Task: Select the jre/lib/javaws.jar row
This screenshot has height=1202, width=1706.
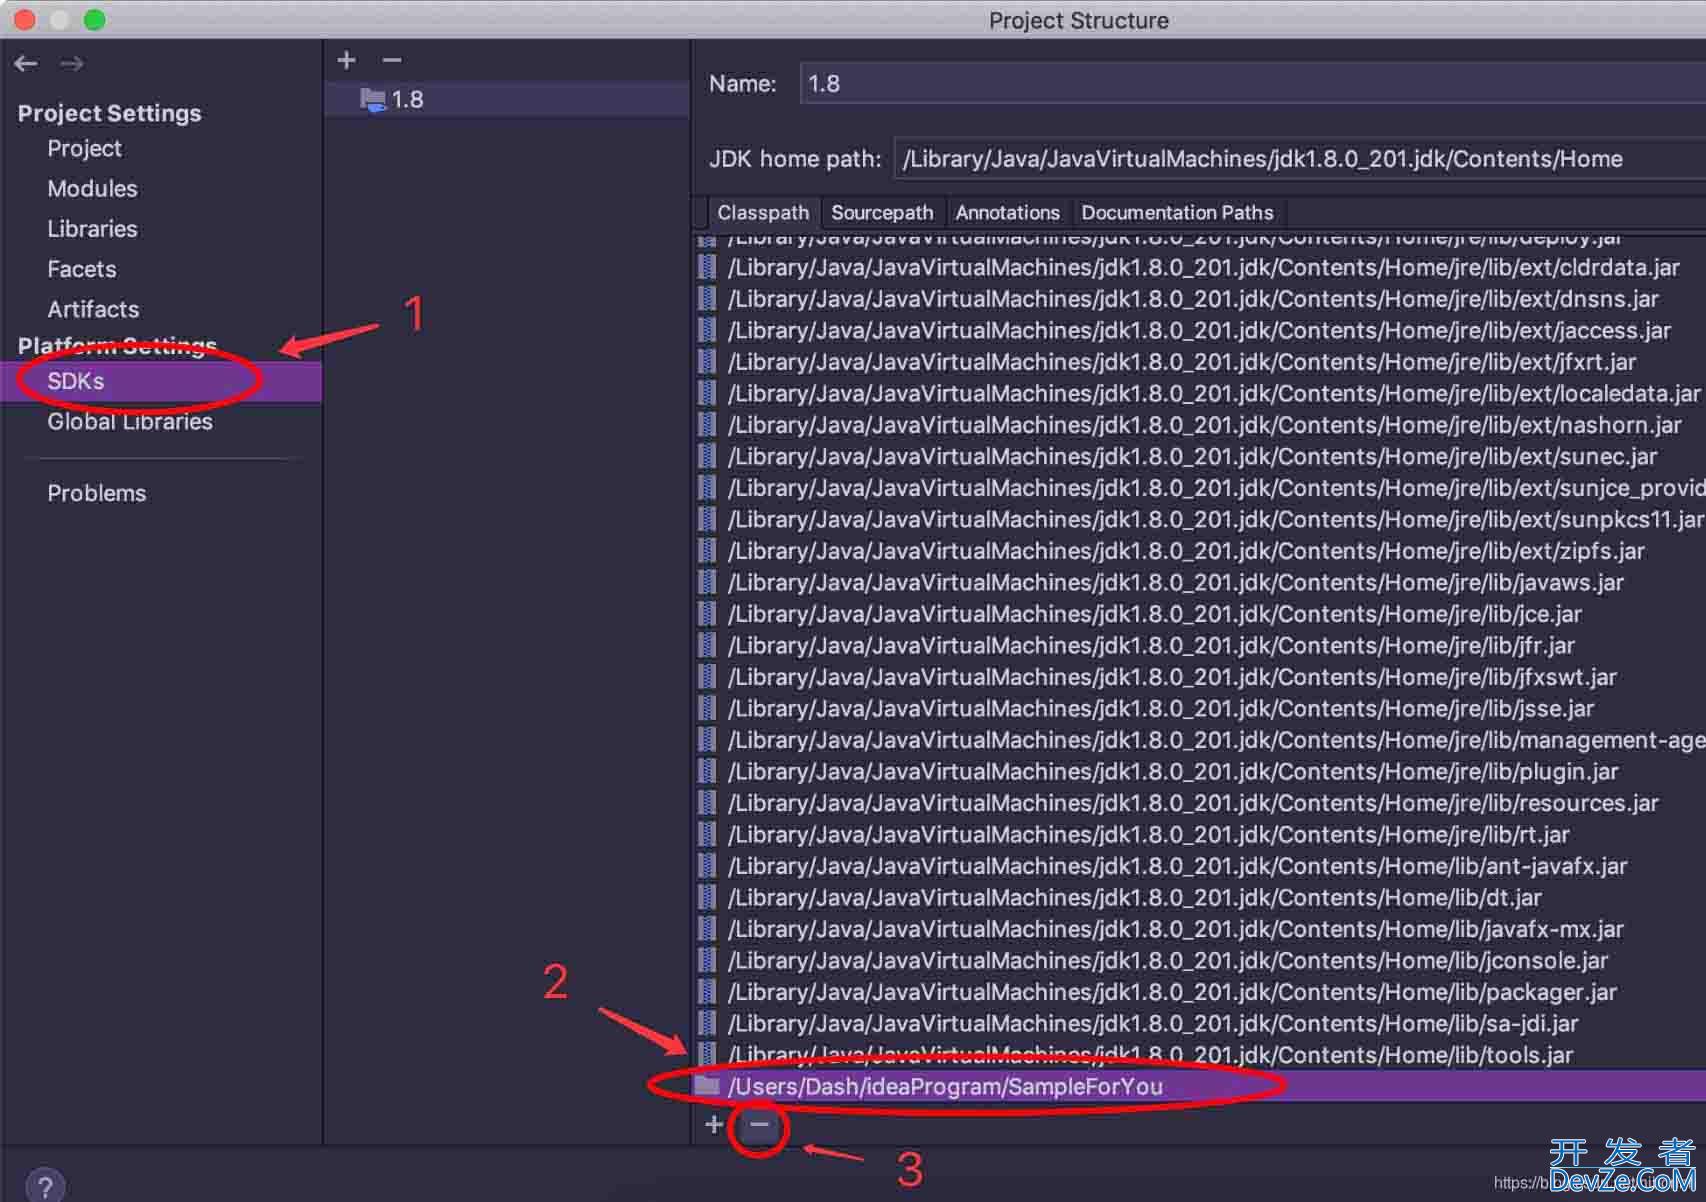Action: coord(1200,582)
